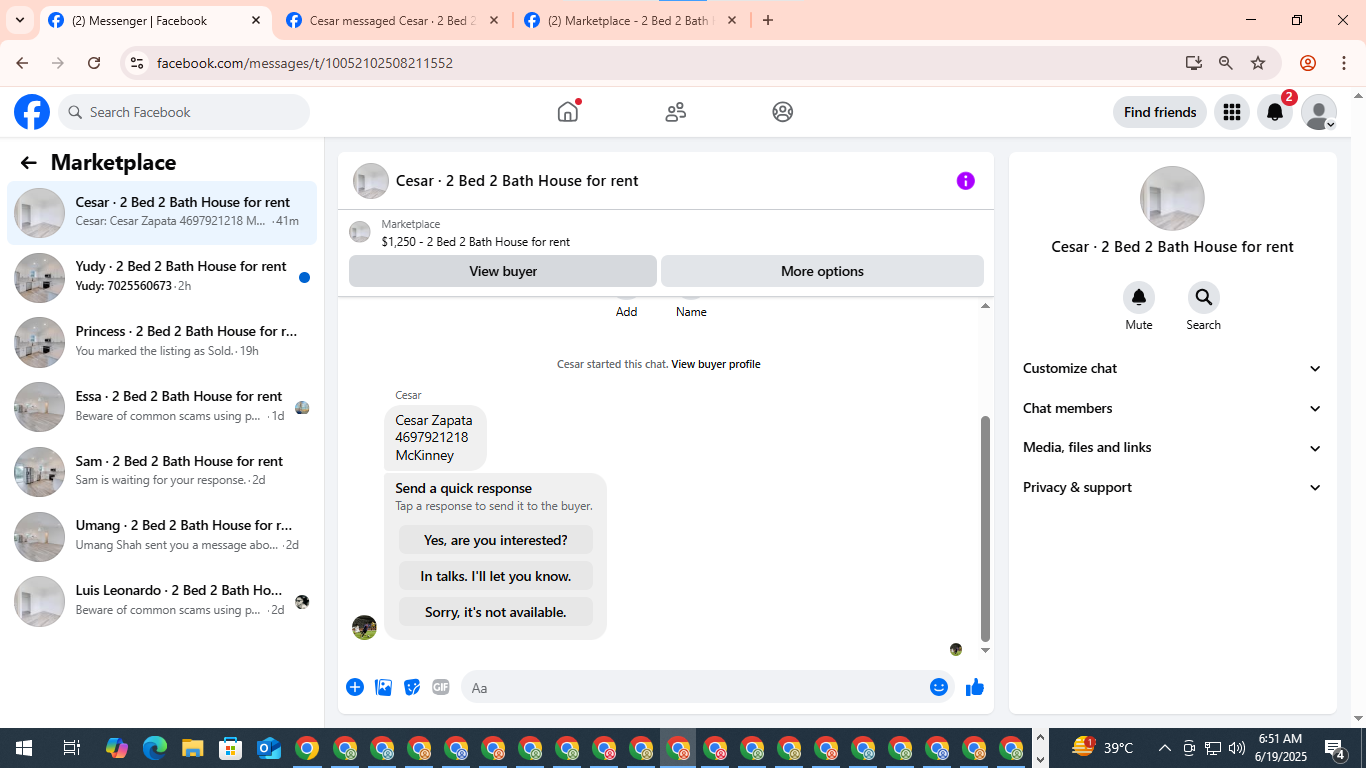Open Chrome tab search dropdown
Screen dimensions: 1366x768
coord(20,20)
